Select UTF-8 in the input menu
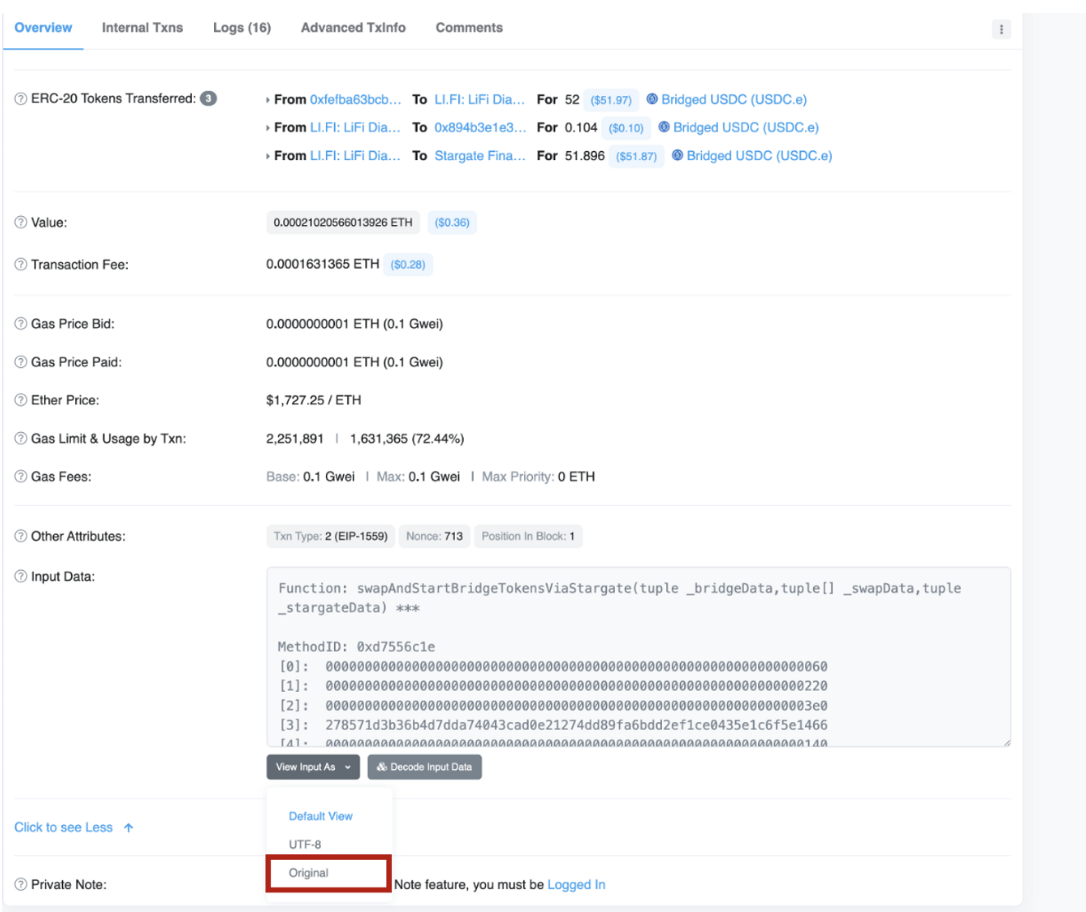This screenshot has width=1086, height=912. (x=305, y=844)
